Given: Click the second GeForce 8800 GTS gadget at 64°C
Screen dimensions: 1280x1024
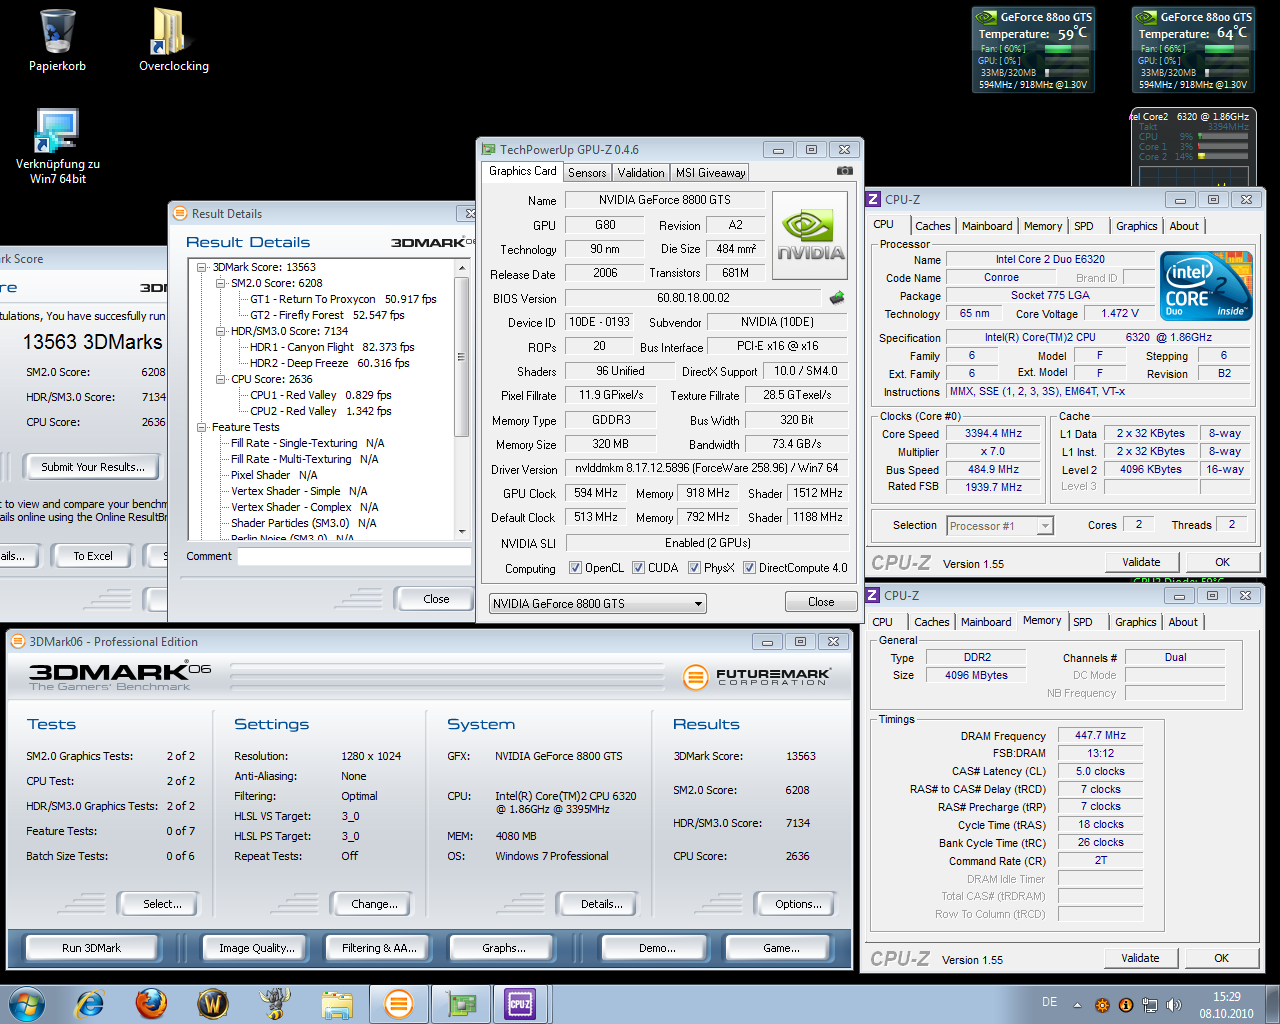Looking at the screenshot, I should pos(1193,50).
